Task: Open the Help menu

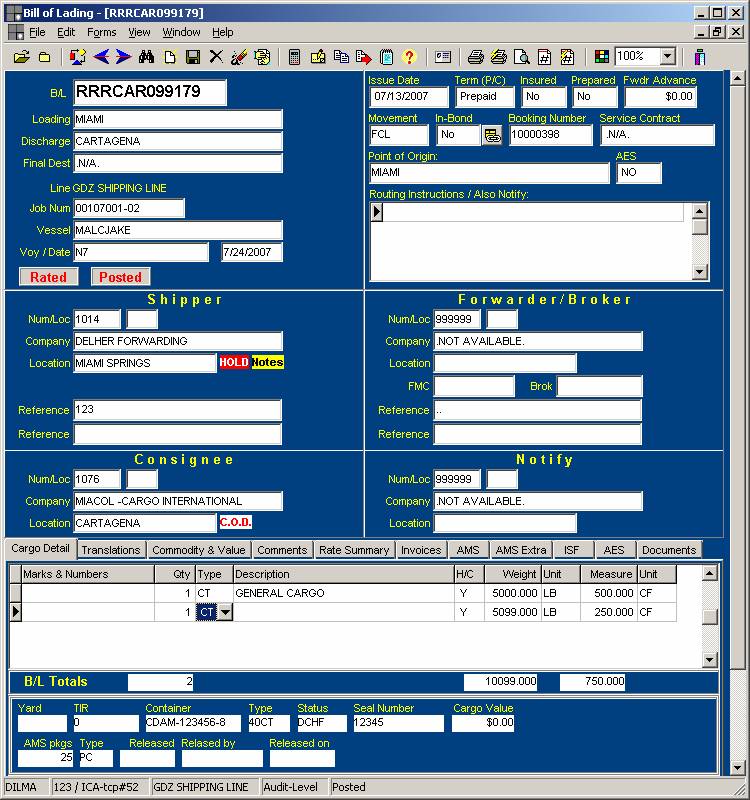Action: [222, 32]
